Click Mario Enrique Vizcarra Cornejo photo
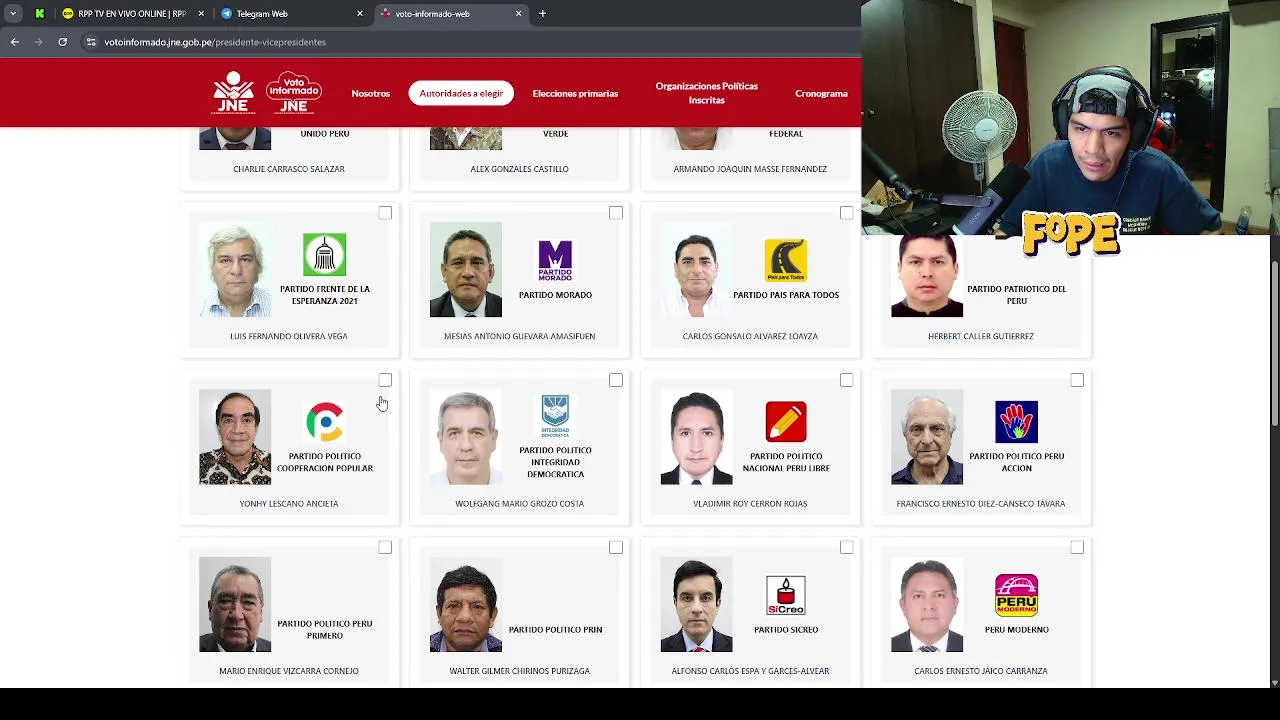This screenshot has height=720, width=1280. [235, 604]
